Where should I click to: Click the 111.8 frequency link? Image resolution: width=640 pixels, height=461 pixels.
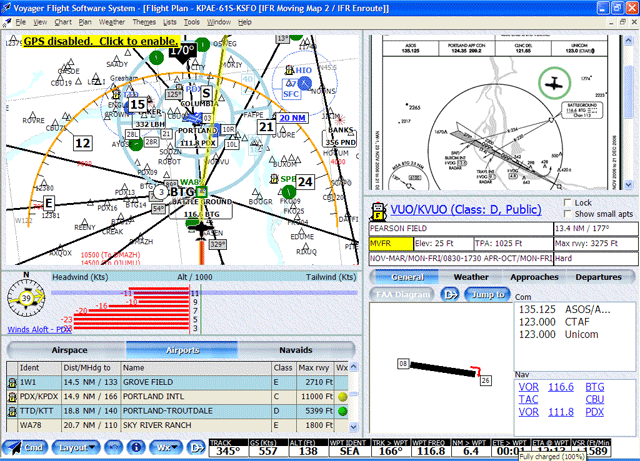[561, 412]
